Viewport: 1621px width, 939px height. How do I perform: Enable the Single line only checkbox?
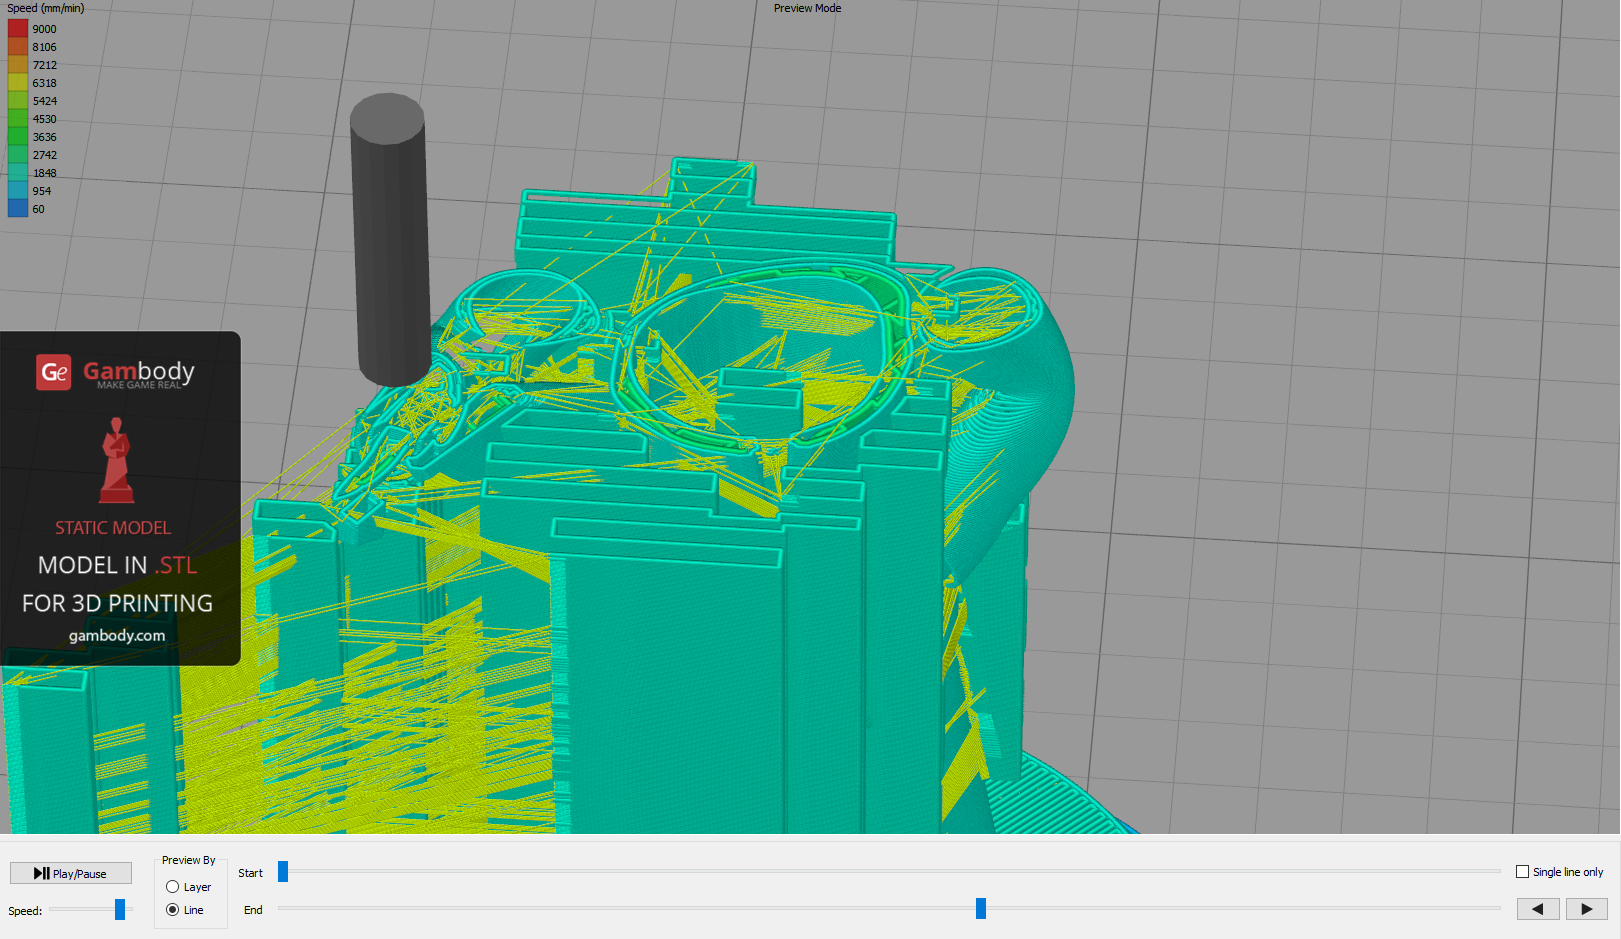1522,872
